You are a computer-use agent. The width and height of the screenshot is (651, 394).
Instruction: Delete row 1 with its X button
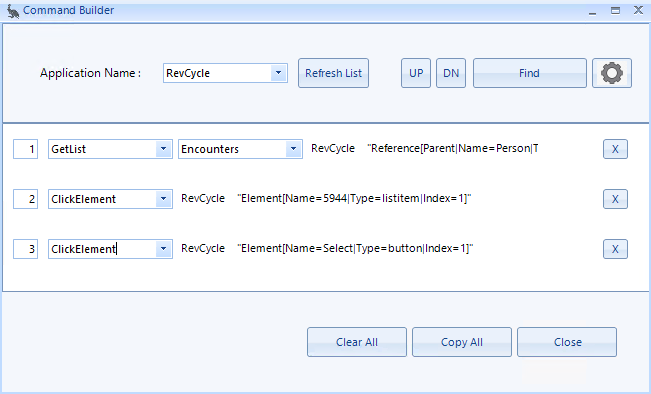615,149
